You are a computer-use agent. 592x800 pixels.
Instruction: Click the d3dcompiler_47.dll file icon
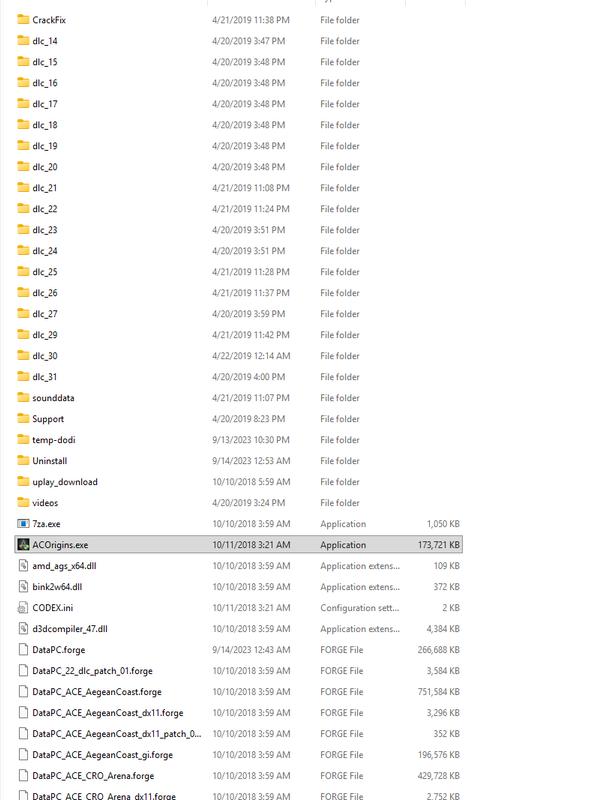pyautogui.click(x=23, y=629)
